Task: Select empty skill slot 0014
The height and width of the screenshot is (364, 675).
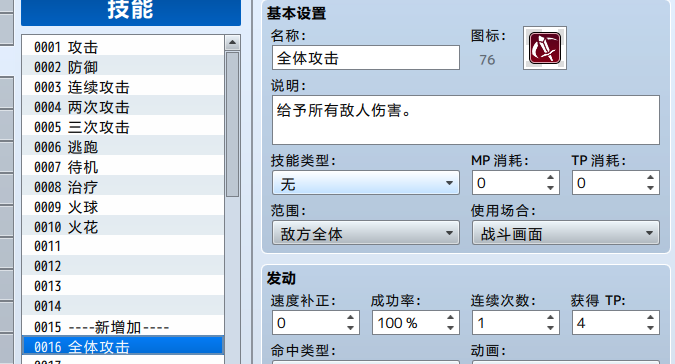Action: click(123, 305)
